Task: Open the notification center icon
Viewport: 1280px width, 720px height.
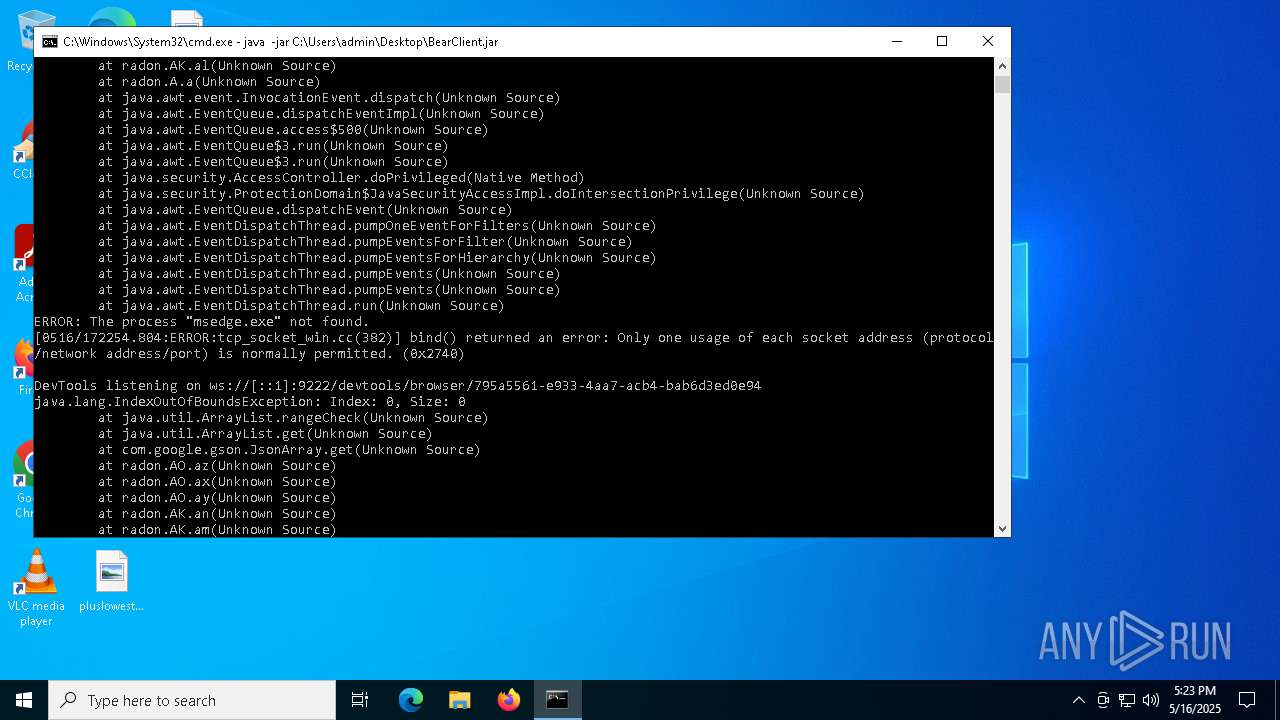Action: tap(1247, 700)
